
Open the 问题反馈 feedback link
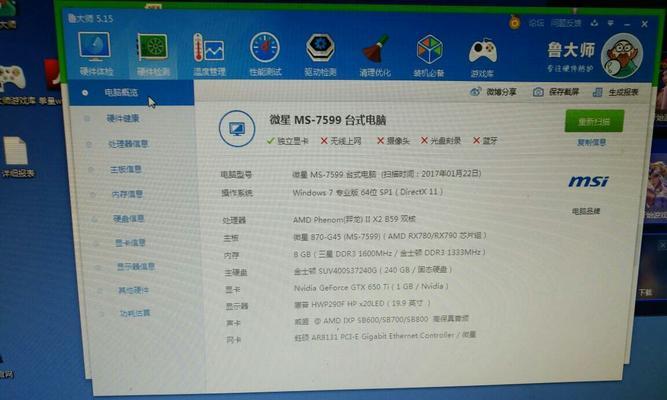pyautogui.click(x=566, y=23)
